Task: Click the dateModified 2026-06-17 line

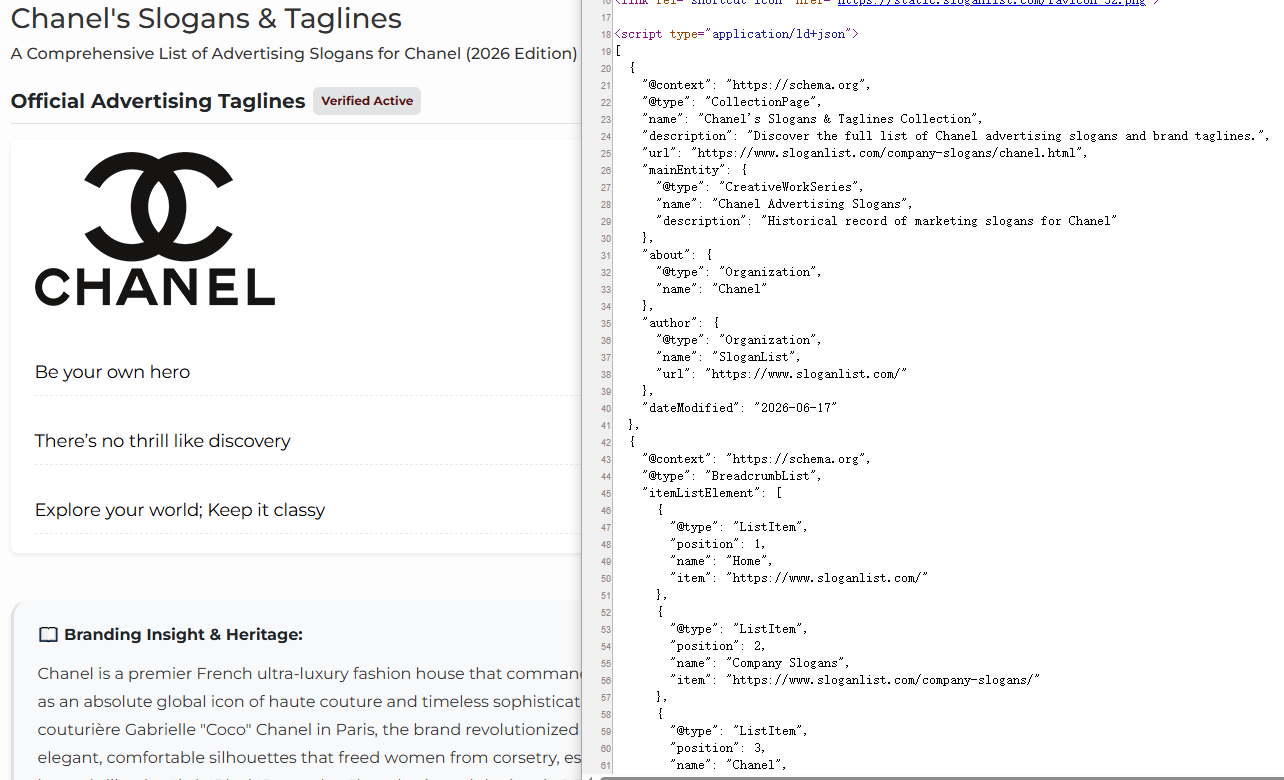Action: (x=739, y=408)
